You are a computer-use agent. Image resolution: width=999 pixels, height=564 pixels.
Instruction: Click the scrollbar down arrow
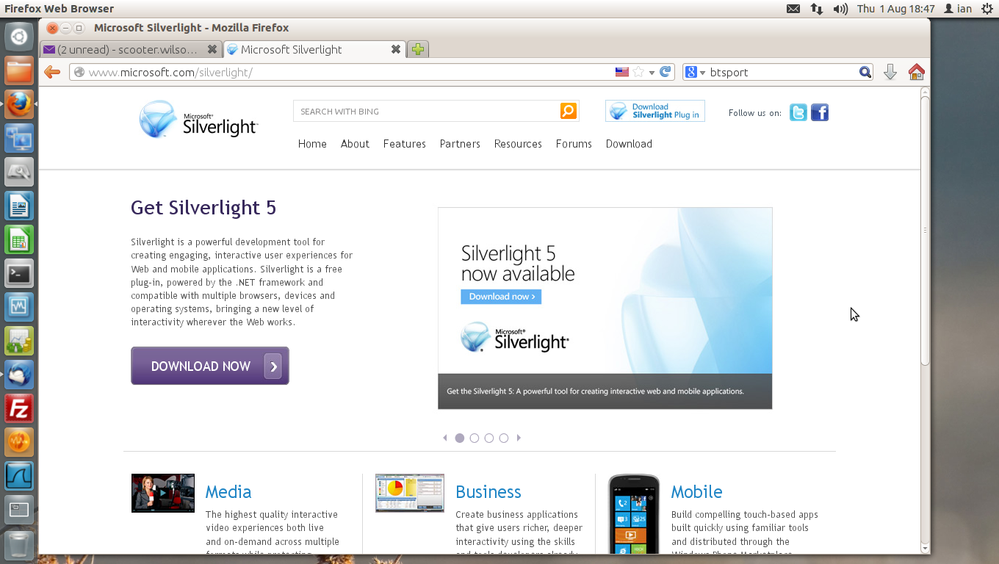925,549
